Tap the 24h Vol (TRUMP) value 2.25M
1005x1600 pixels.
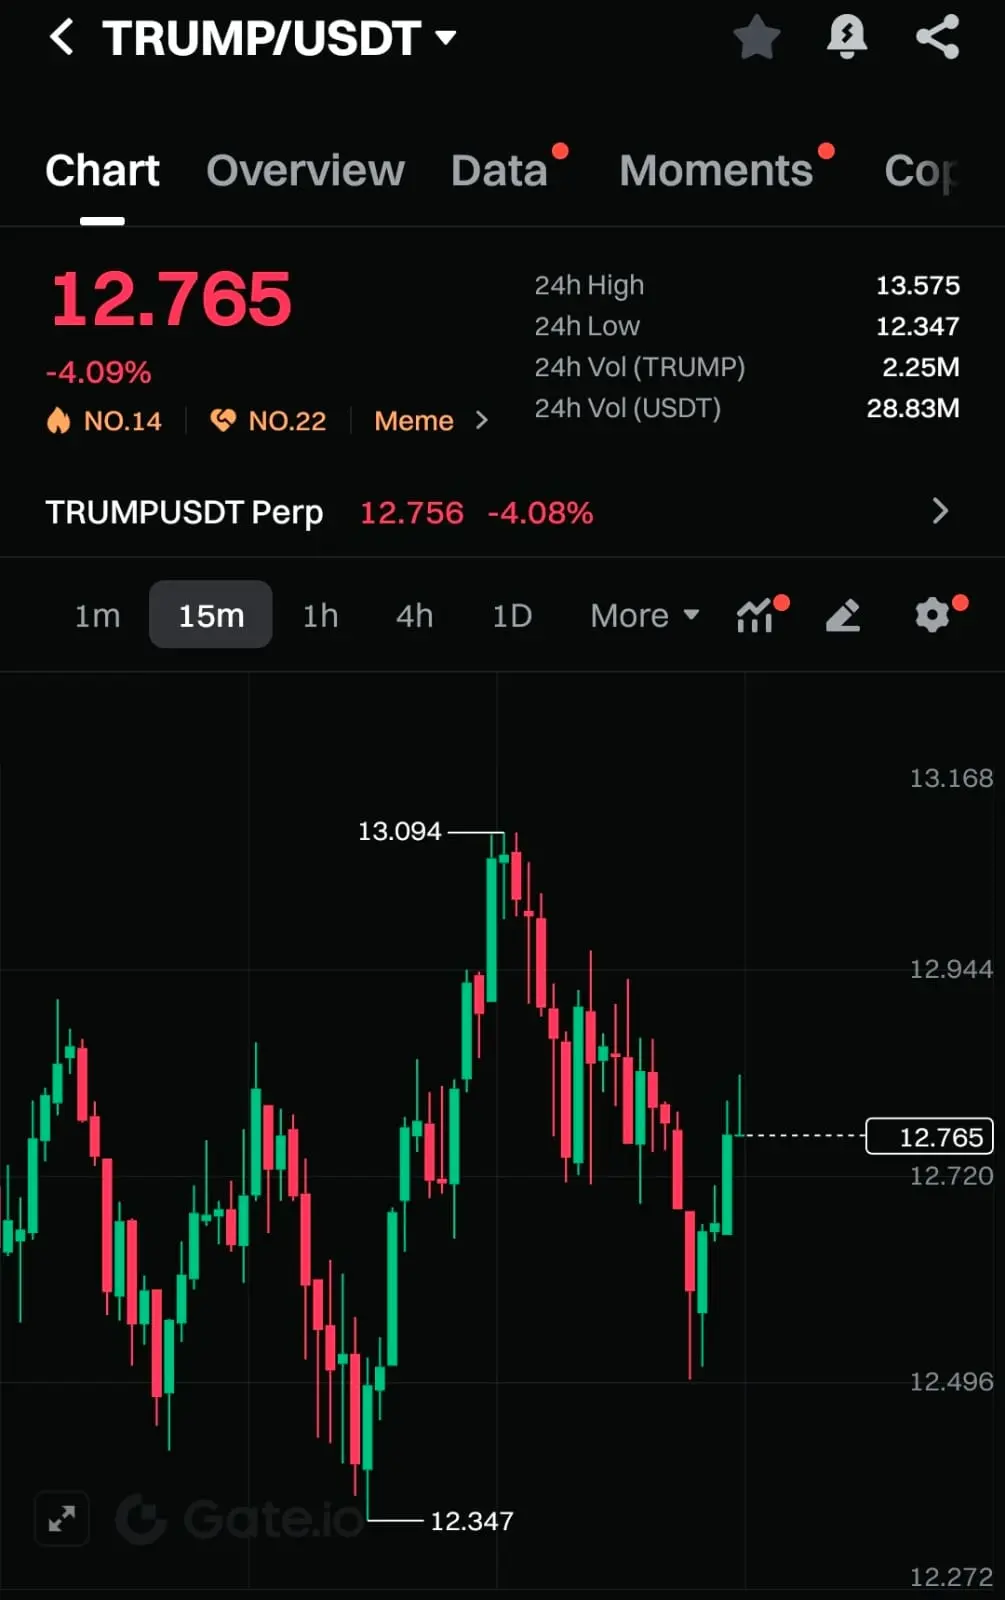(x=920, y=367)
